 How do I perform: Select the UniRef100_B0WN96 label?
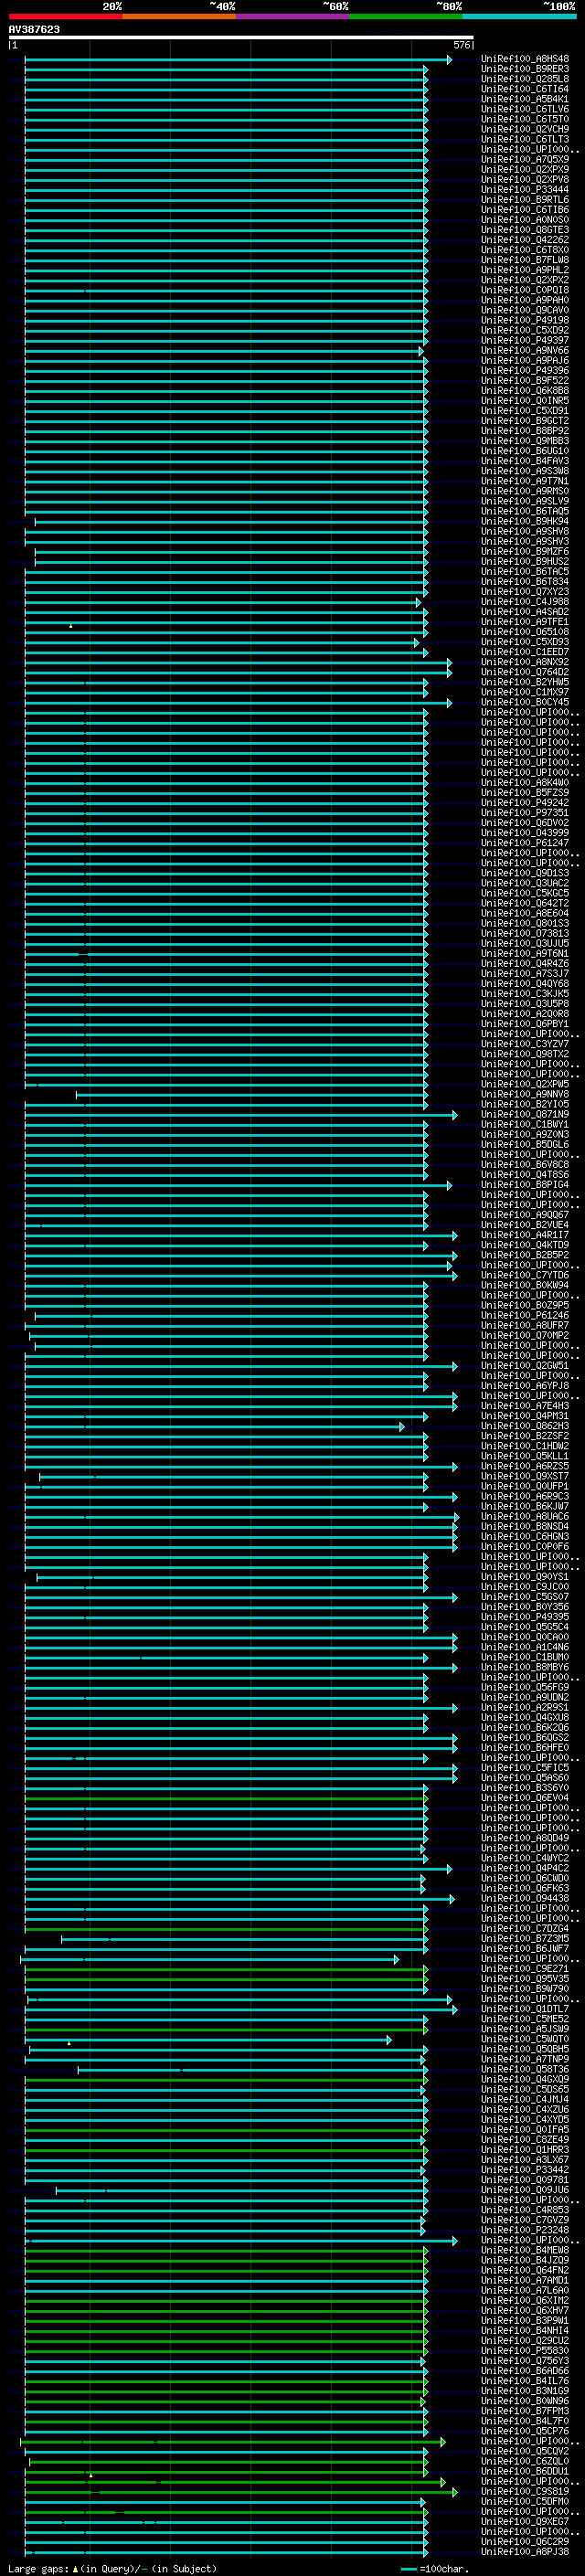coord(525,2401)
